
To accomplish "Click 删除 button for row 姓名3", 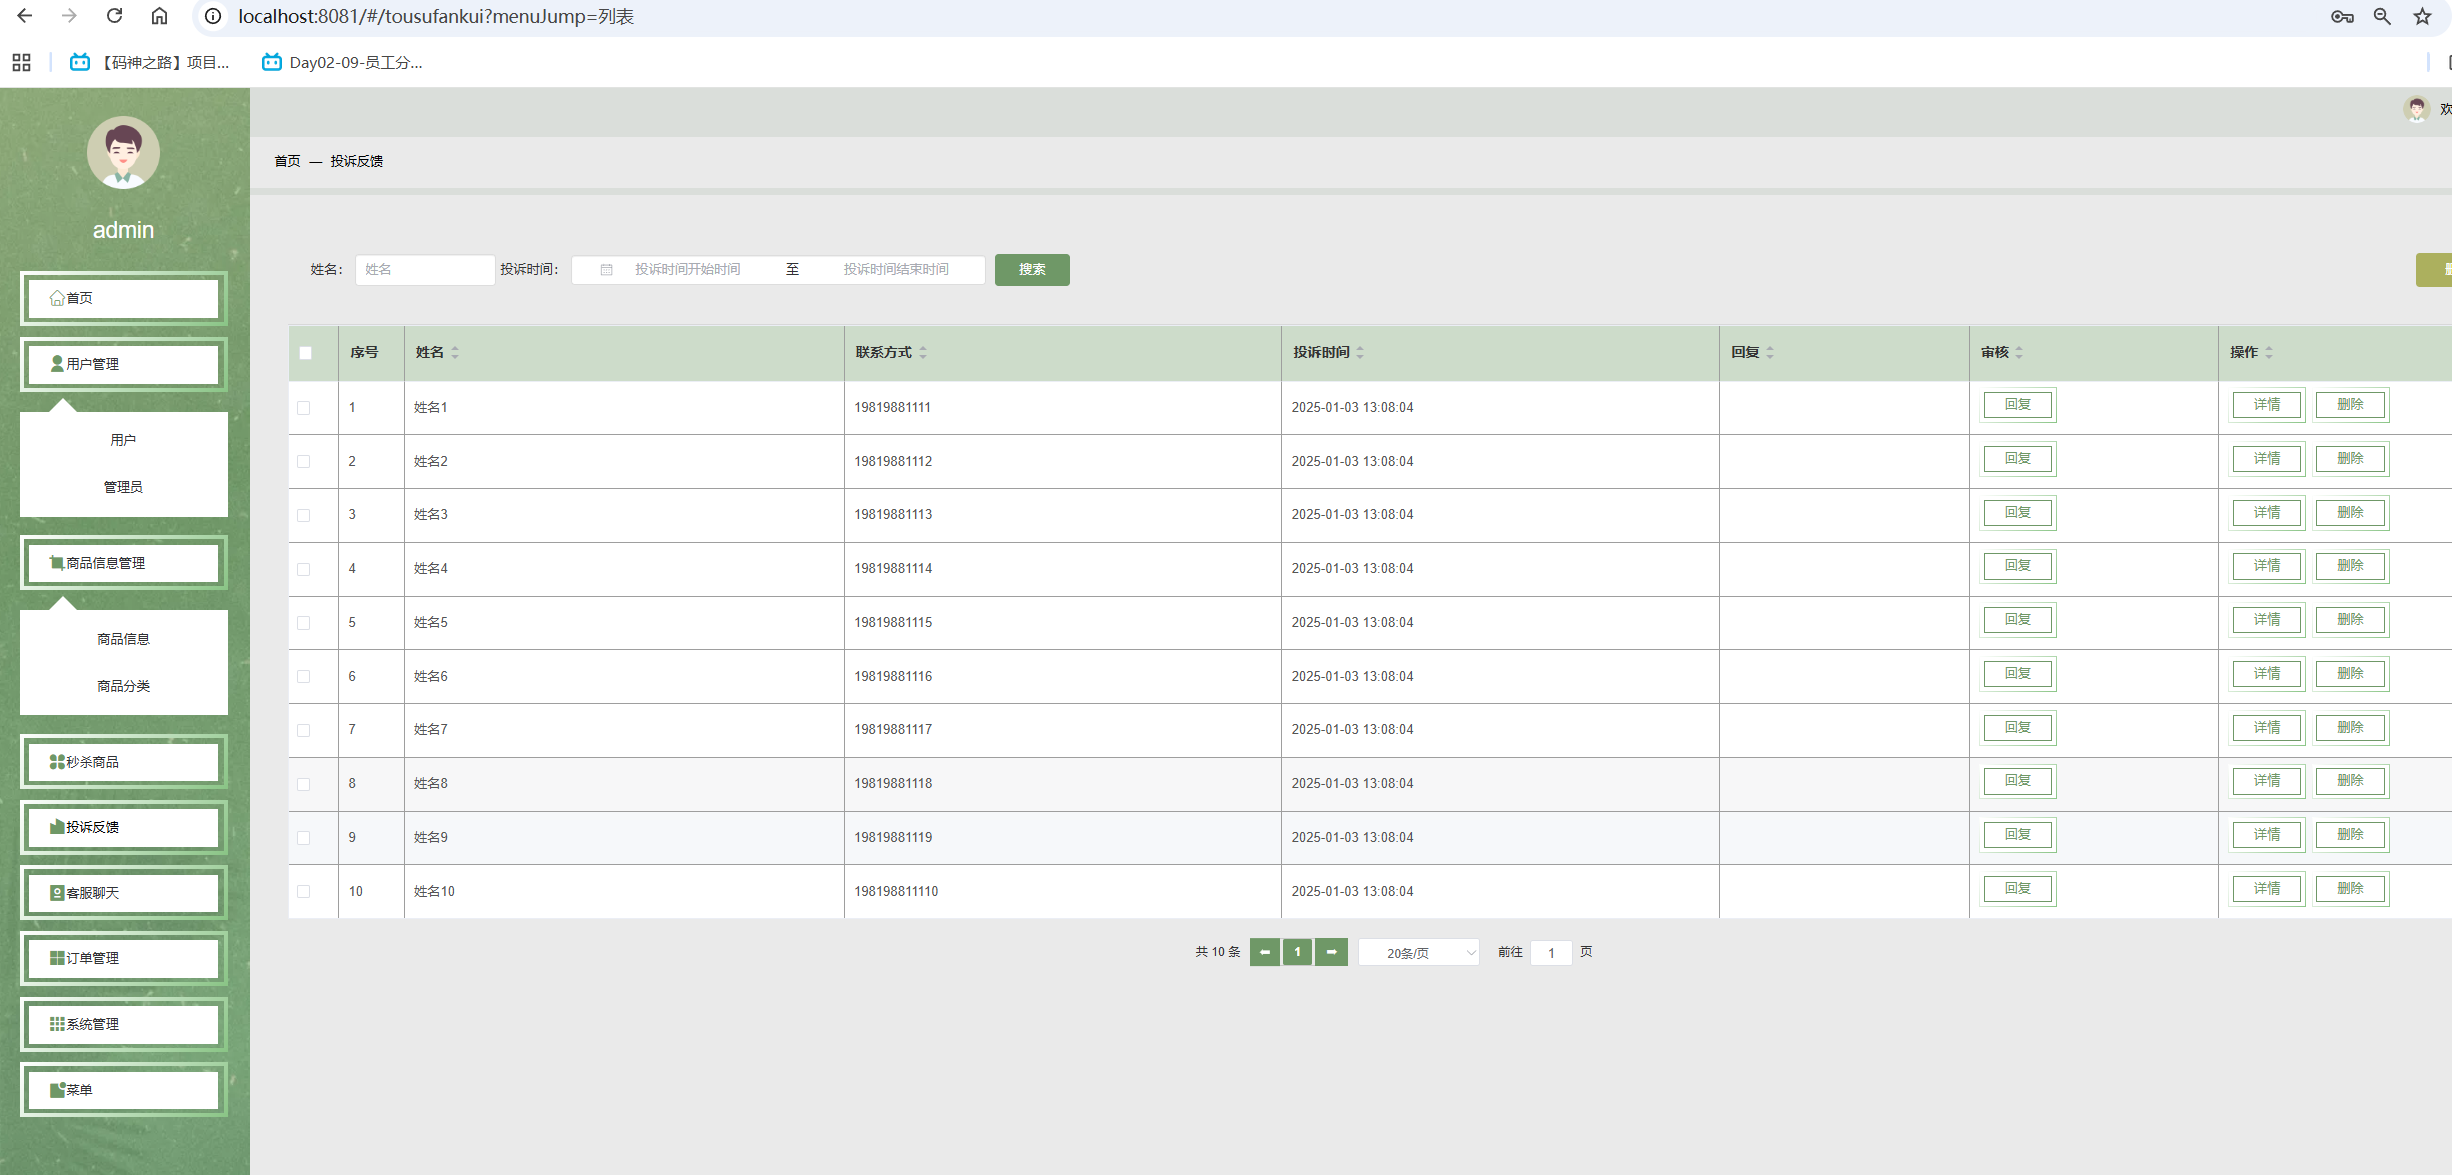I will (2350, 513).
